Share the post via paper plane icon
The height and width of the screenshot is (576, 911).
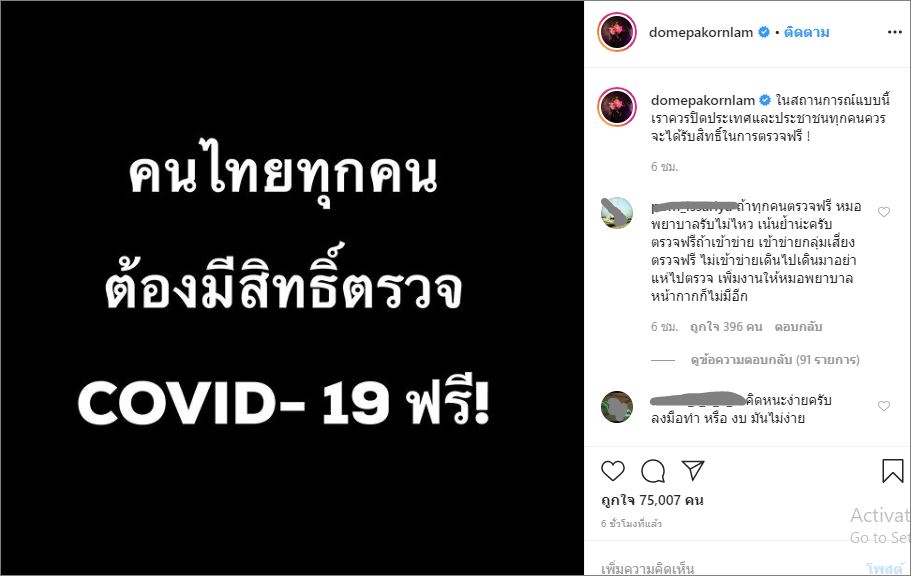[693, 470]
